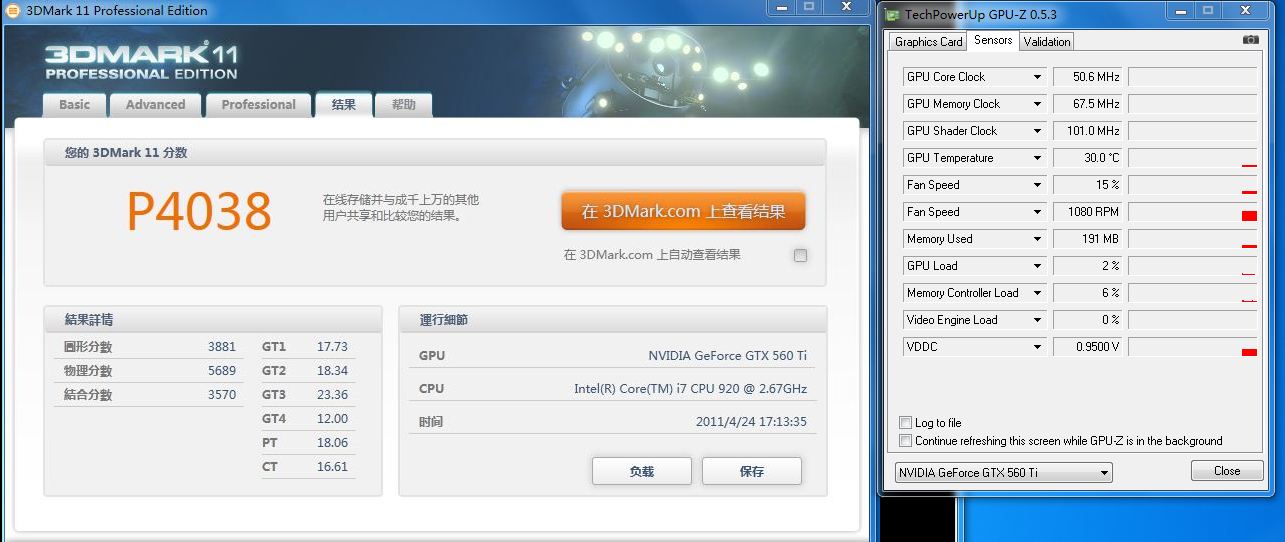Screen dimensions: 1285x542
Task: Expand the GPU Memory Clock sensor dropdown
Action: pos(1037,104)
